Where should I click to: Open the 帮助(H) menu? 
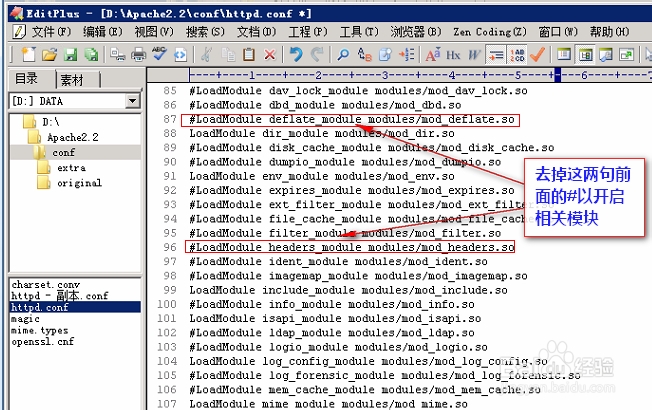pyautogui.click(x=610, y=32)
